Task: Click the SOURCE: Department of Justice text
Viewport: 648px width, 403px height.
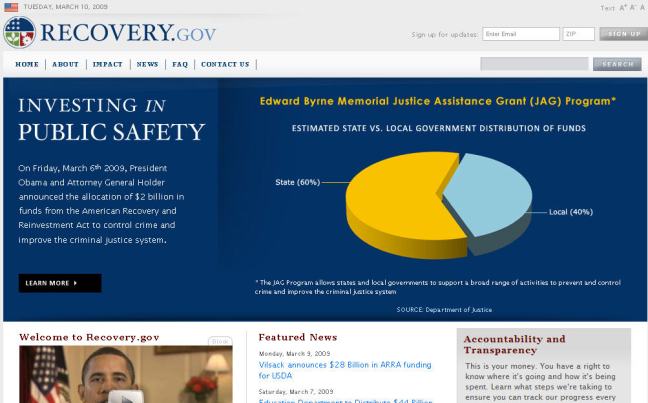Action: 444,310
